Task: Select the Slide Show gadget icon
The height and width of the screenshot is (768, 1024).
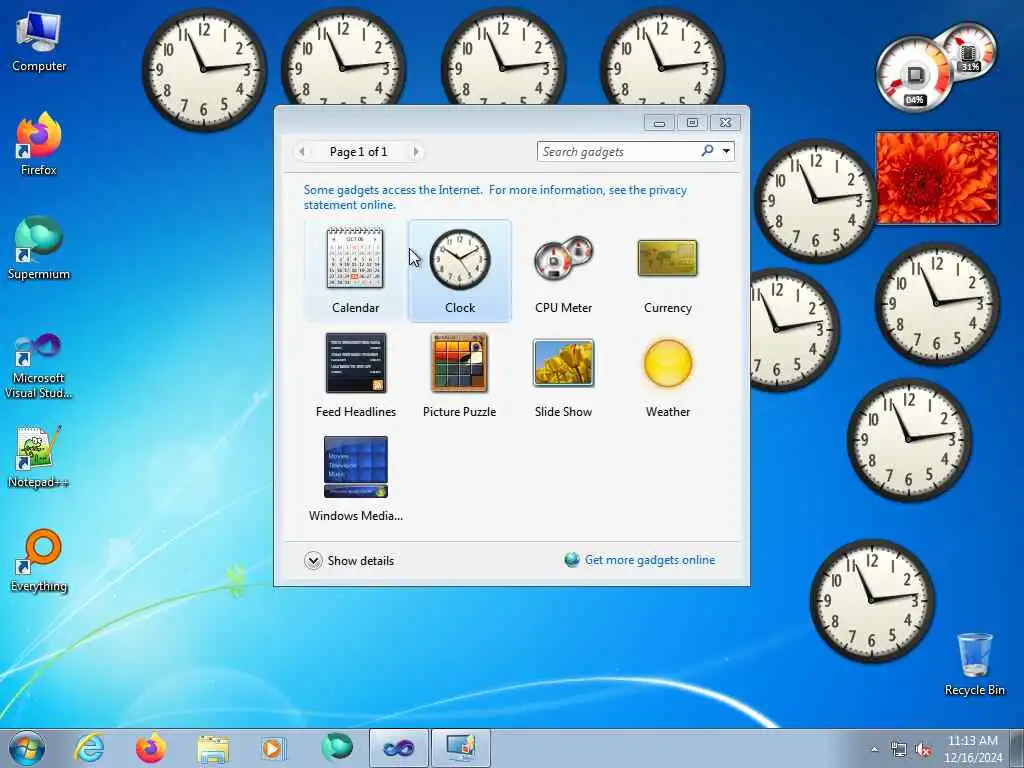Action: 564,362
